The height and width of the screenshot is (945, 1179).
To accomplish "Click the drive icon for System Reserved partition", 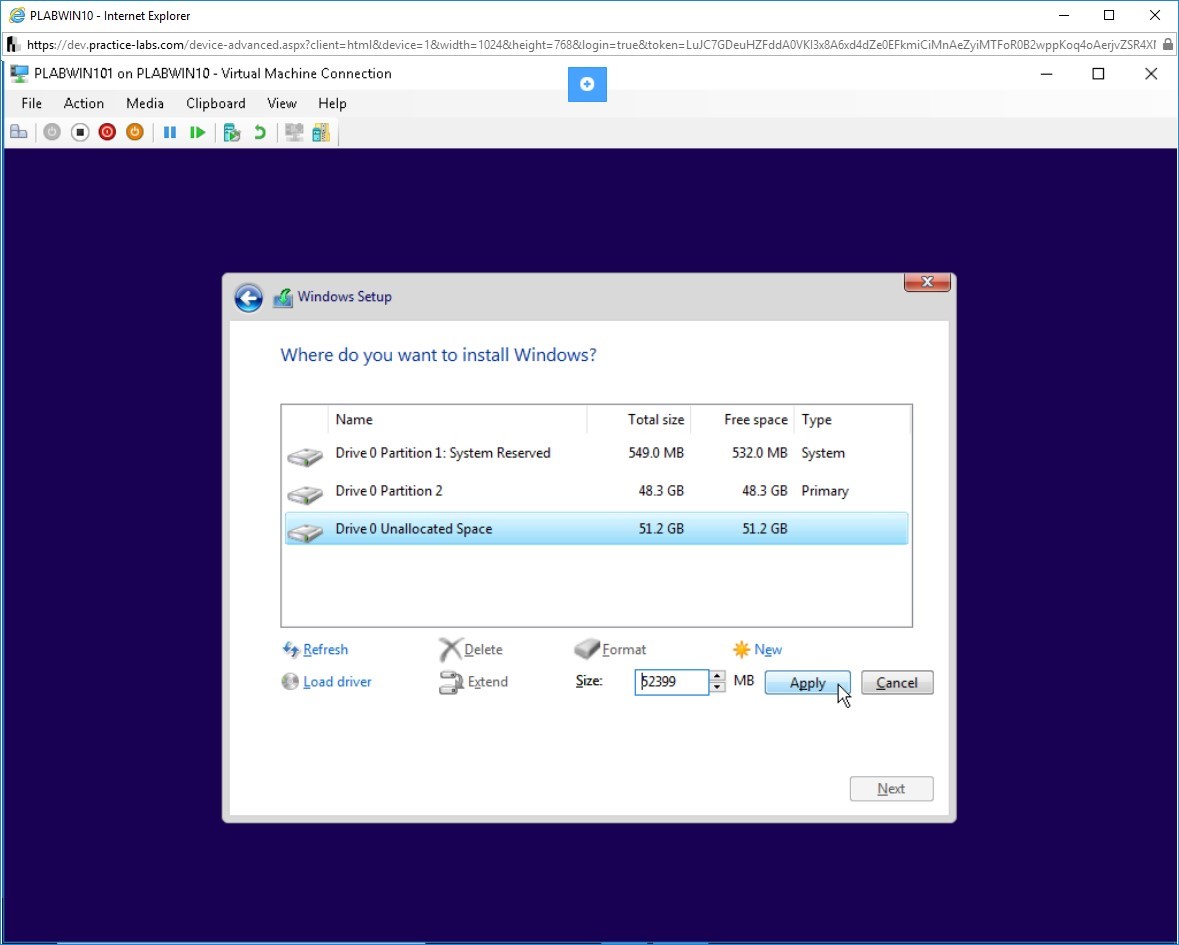I will click(305, 456).
